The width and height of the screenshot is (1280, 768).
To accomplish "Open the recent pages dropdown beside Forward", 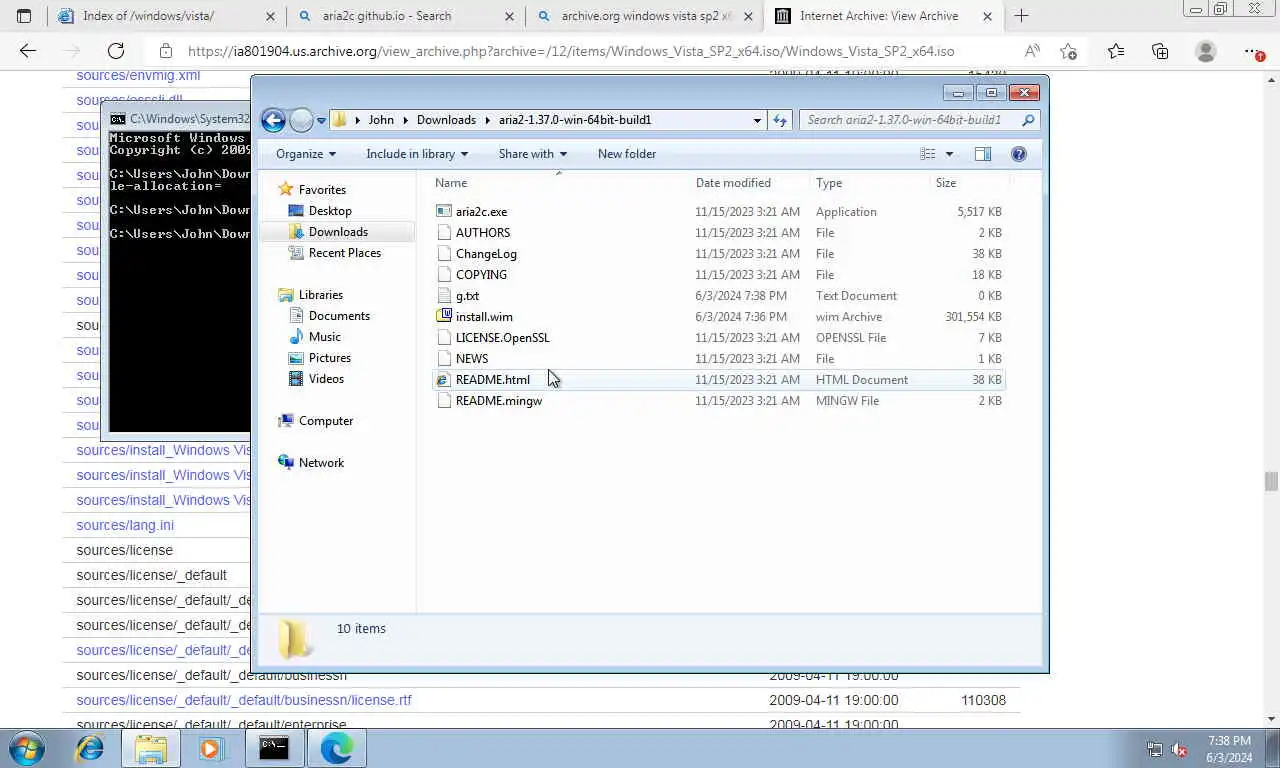I will [x=321, y=120].
